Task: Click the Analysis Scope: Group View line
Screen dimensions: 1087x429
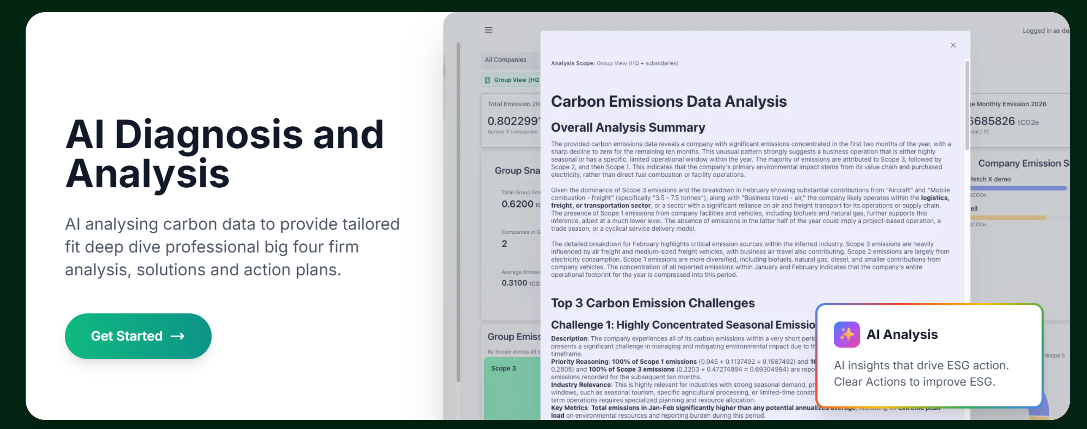Action: click(x=614, y=63)
